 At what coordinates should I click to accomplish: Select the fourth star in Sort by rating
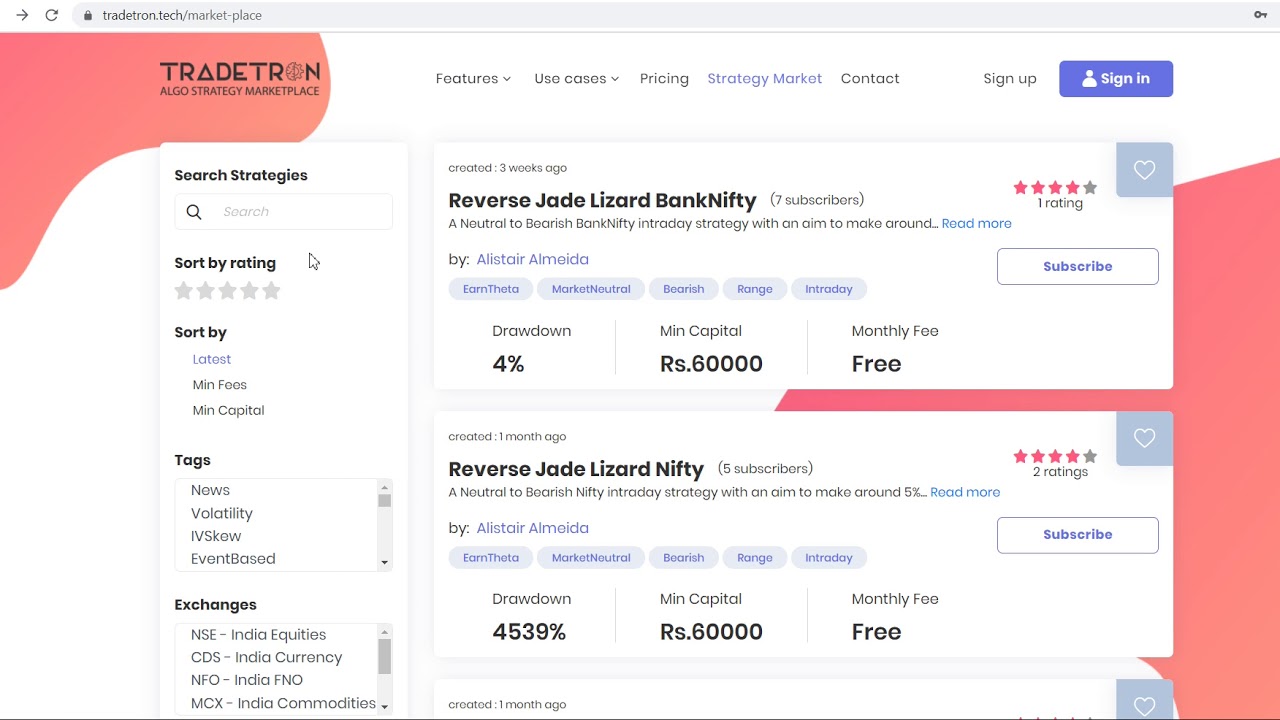tap(249, 291)
